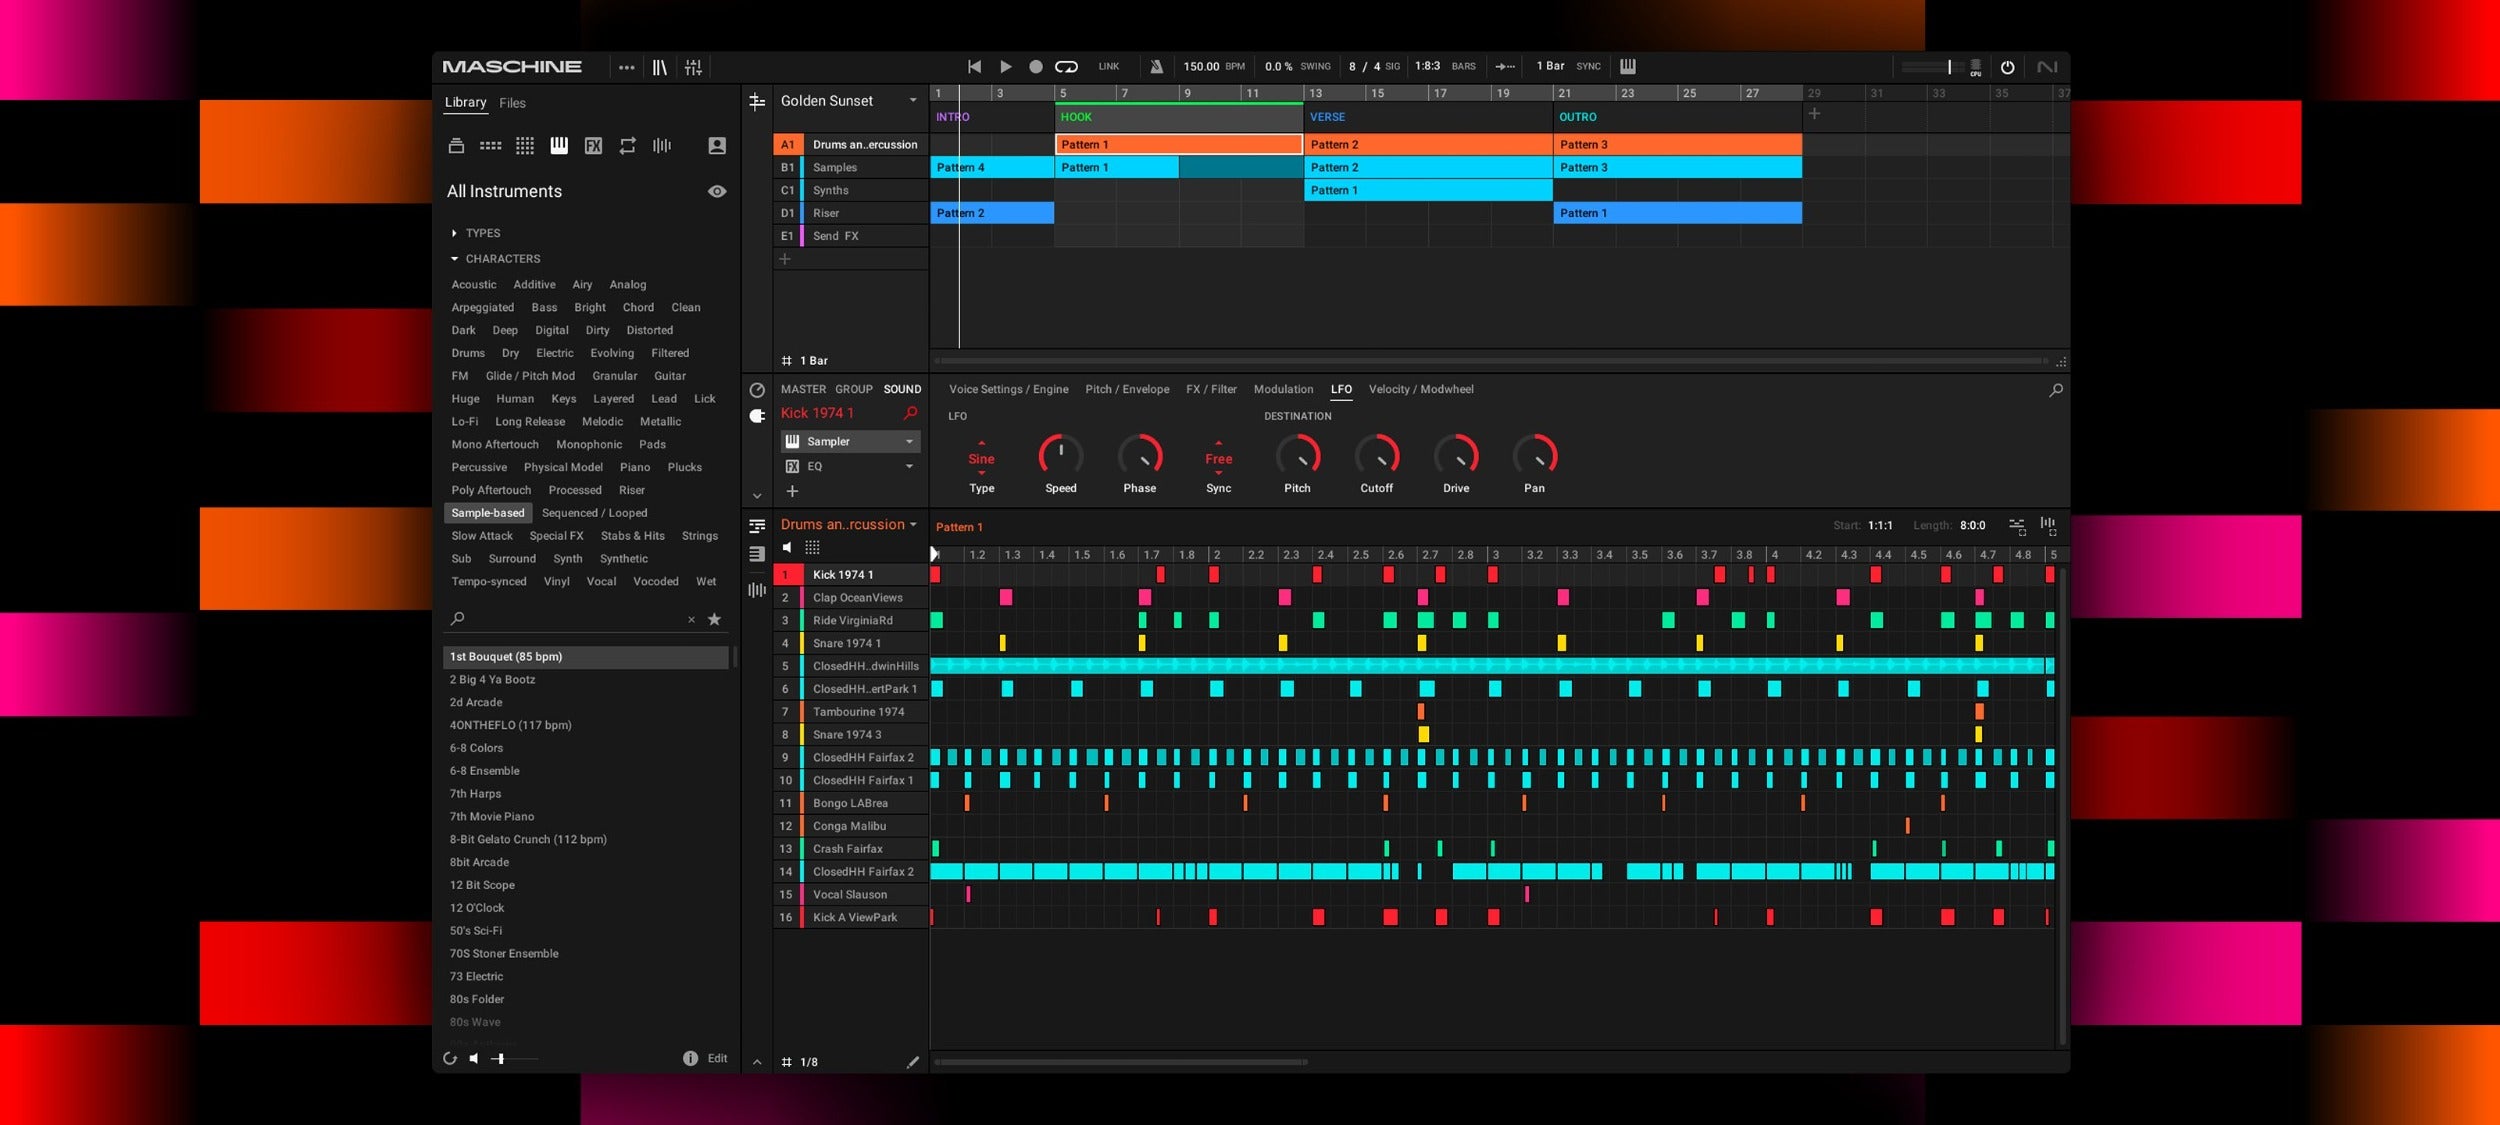Enable LINK in the transport bar
2500x1125 pixels.
coord(1108,66)
